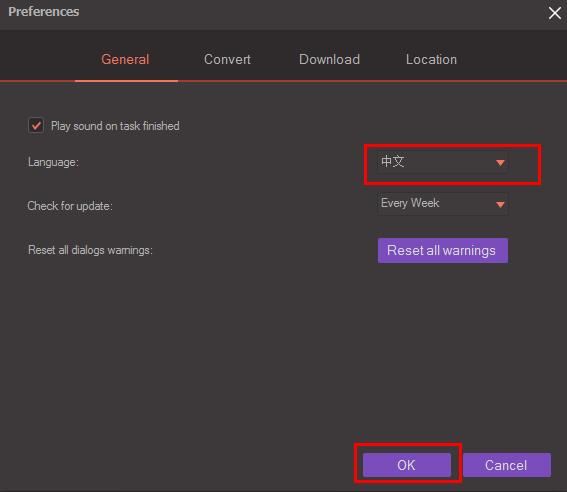The image size is (567, 492).
Task: Uncheck the Play sound on task finished checkbox
Action: [x=36, y=126]
